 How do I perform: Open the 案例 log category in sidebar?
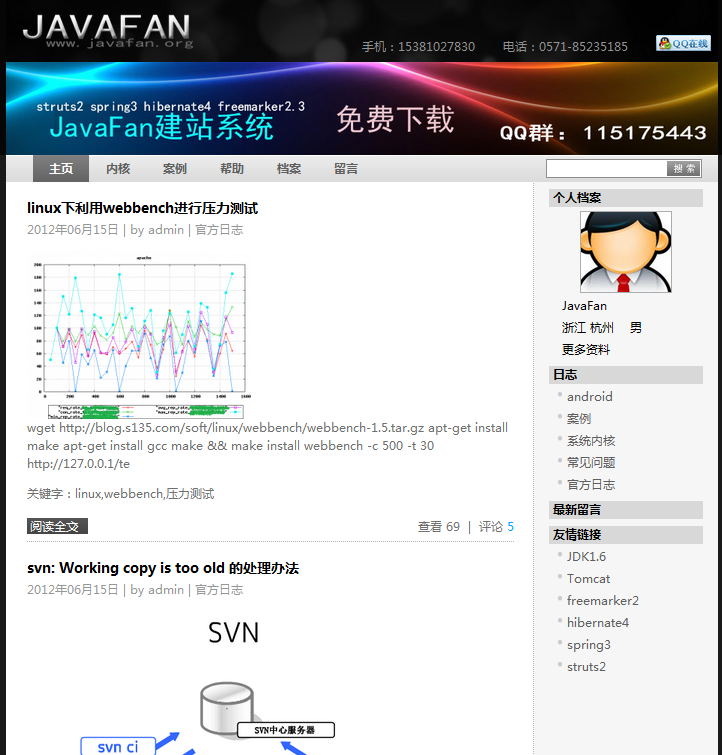coord(579,419)
